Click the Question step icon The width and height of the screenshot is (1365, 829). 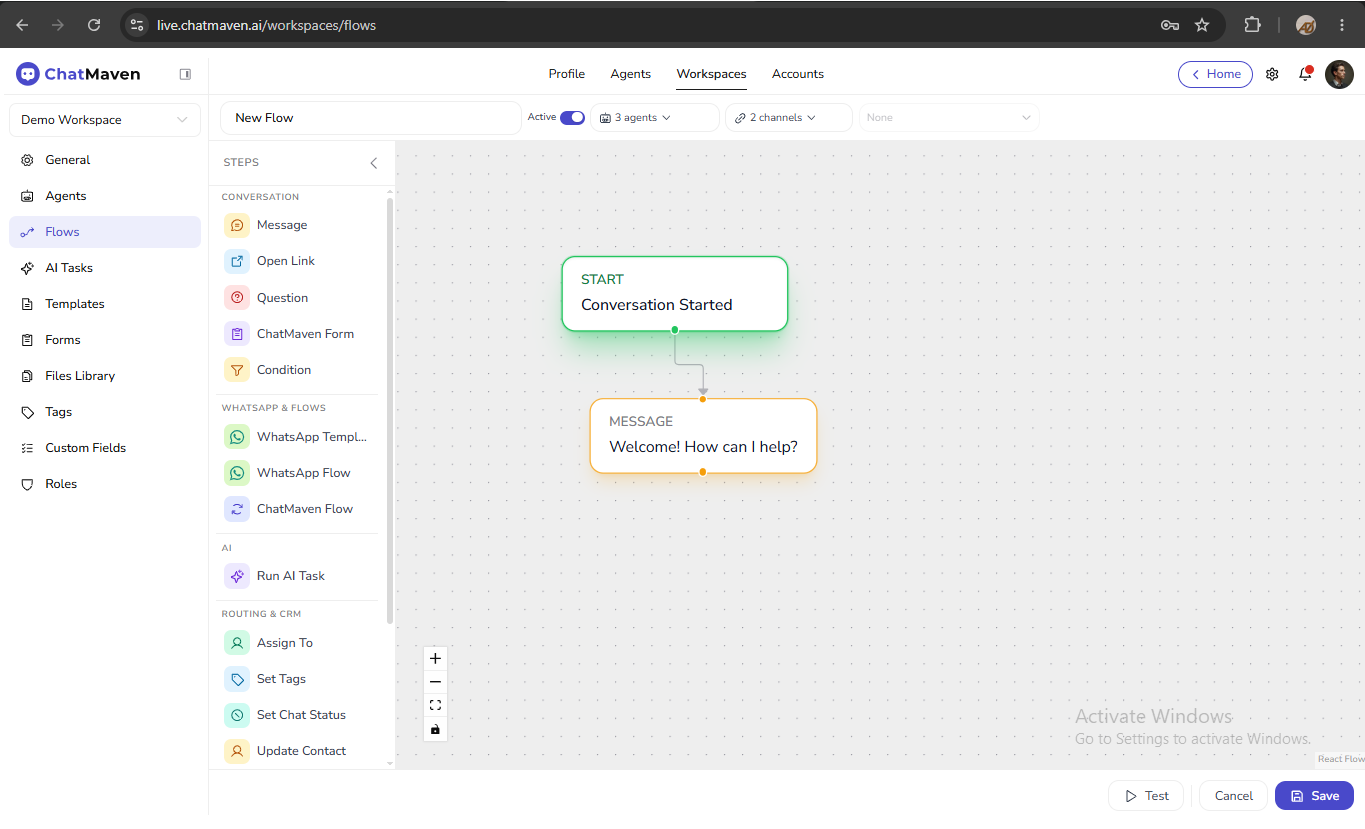point(237,298)
